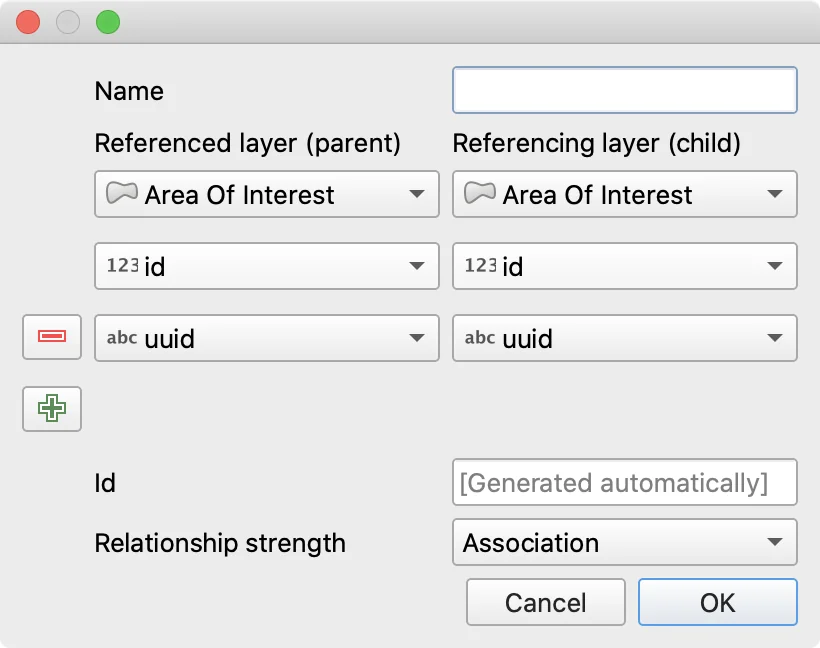
Task: Click the 123 integer icon in parent id field
Action: click(122, 266)
